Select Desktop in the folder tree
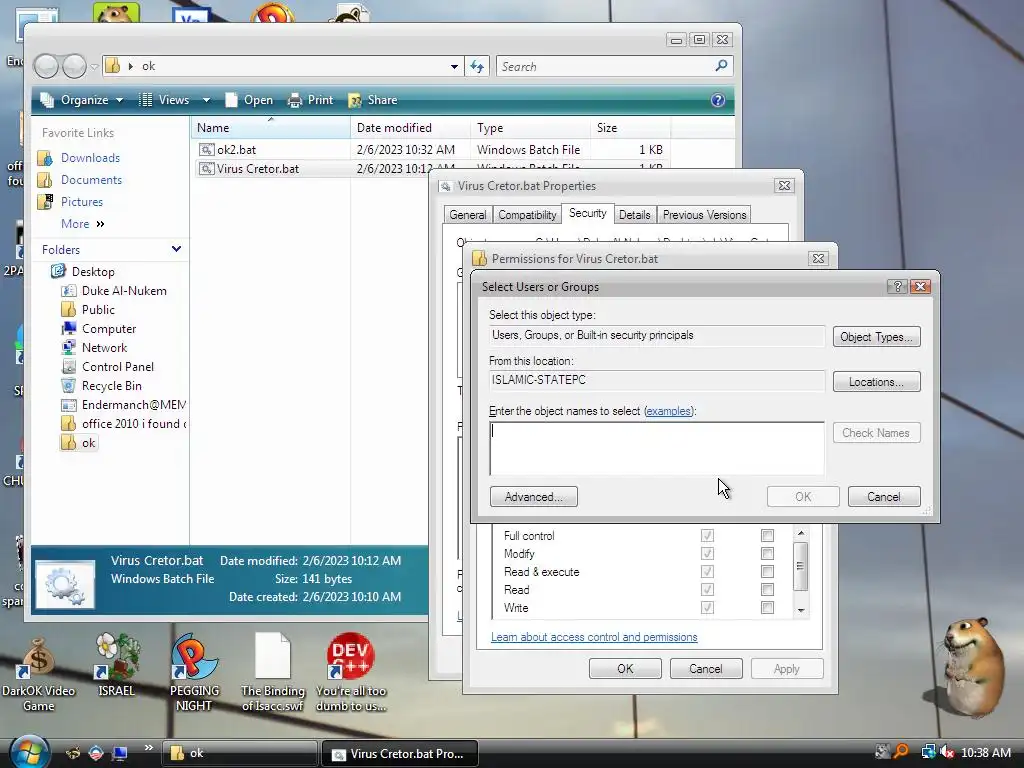This screenshot has width=1024, height=768. point(93,272)
